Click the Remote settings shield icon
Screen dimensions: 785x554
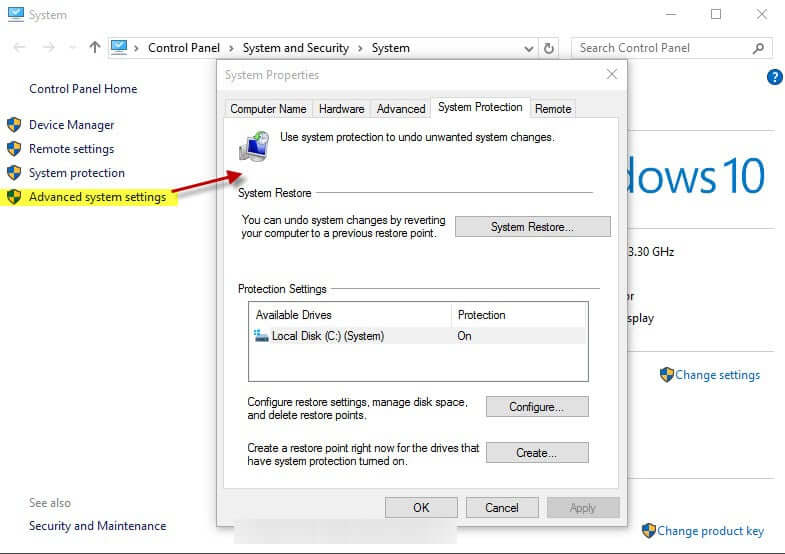14,149
